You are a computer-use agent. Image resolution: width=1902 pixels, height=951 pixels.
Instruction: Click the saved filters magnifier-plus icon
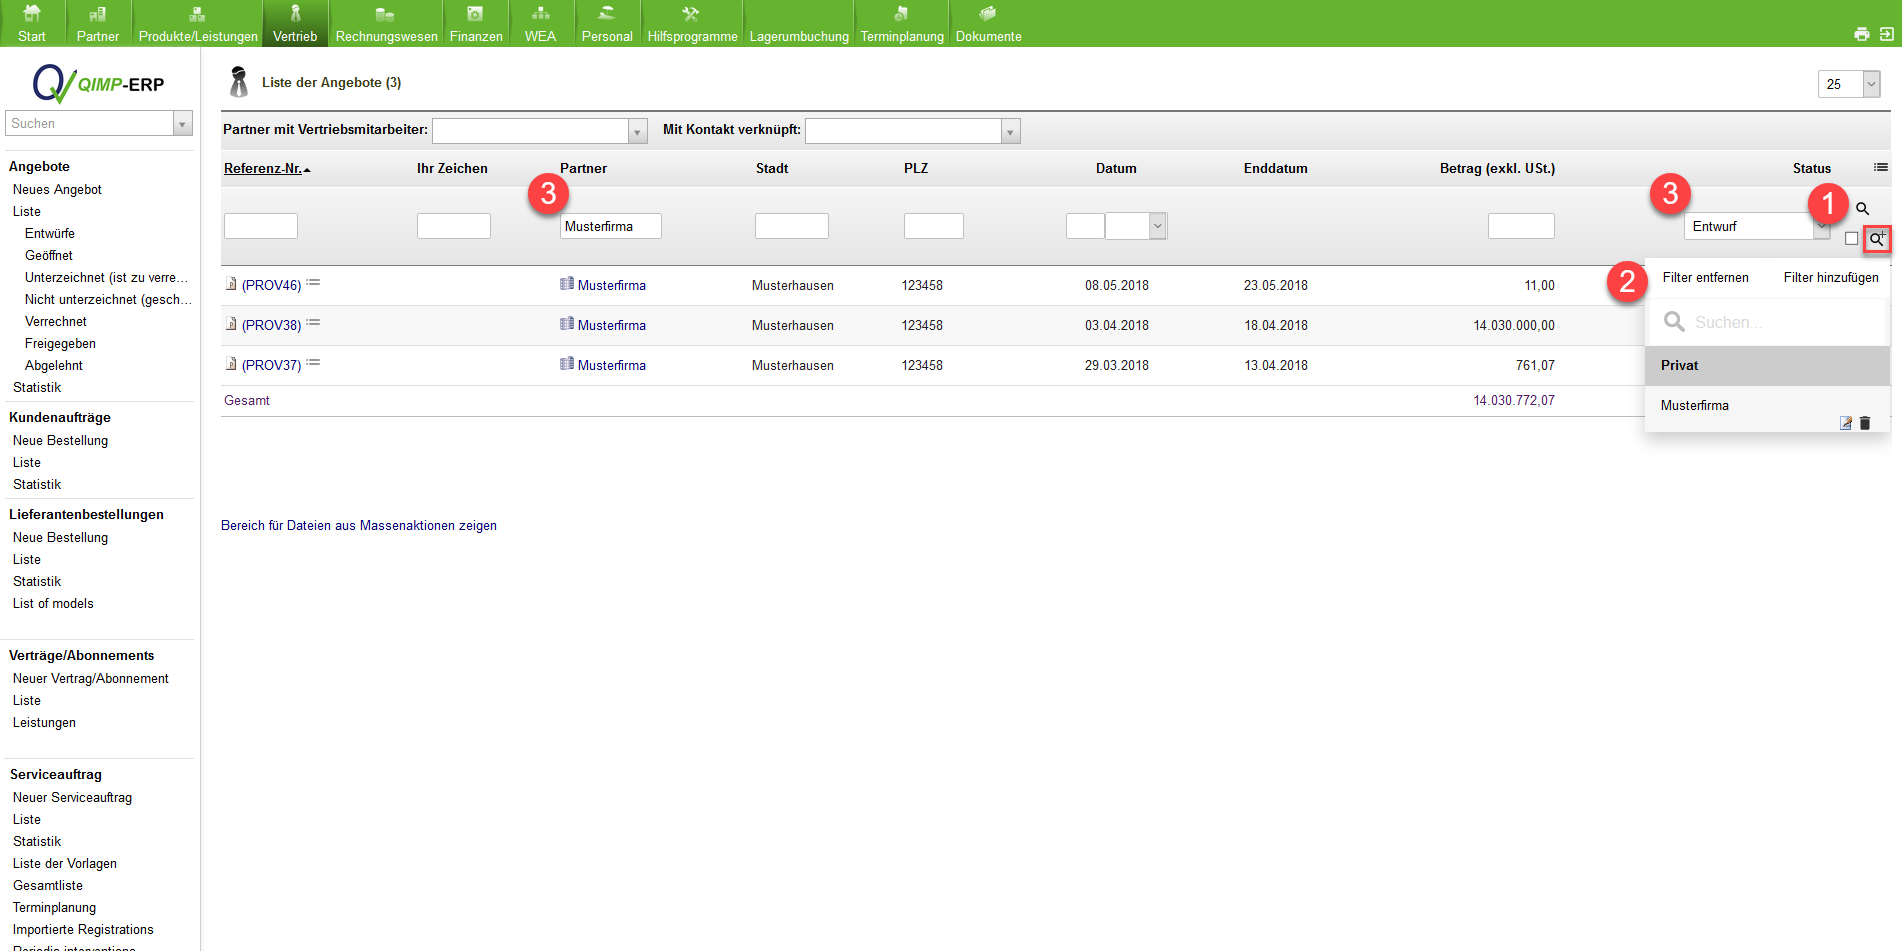click(x=1877, y=239)
